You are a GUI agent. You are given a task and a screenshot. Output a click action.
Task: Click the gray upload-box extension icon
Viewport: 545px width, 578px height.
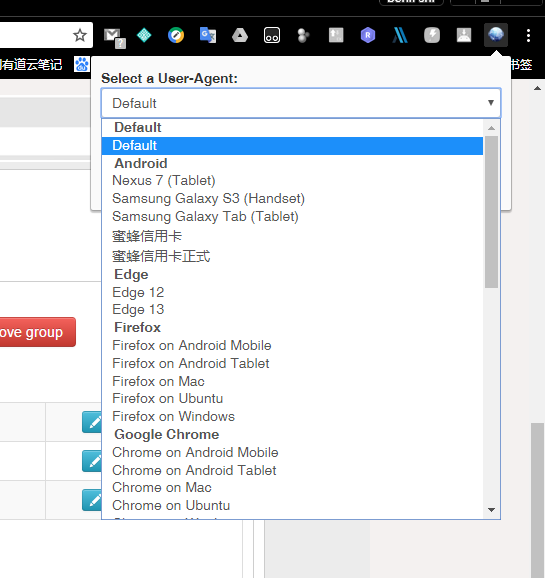[336, 35]
